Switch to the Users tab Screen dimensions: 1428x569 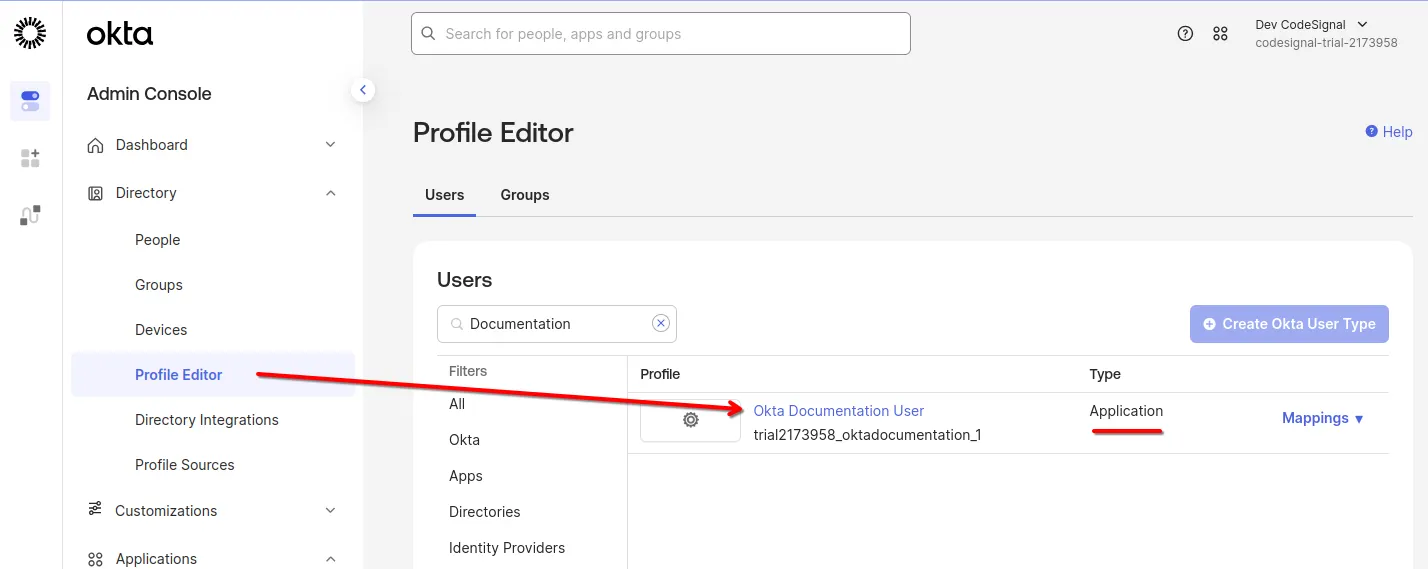pos(444,195)
